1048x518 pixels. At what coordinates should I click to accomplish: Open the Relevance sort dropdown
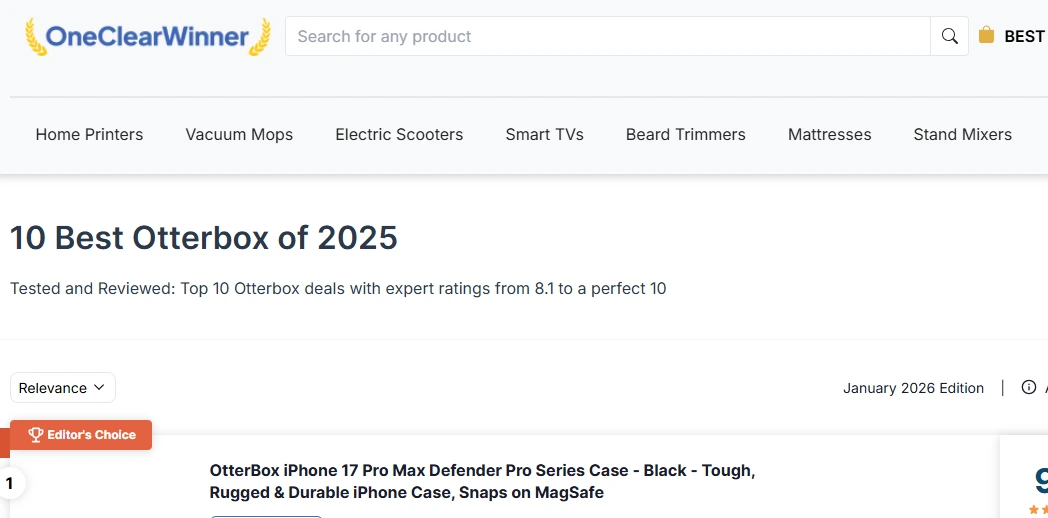pyautogui.click(x=62, y=388)
